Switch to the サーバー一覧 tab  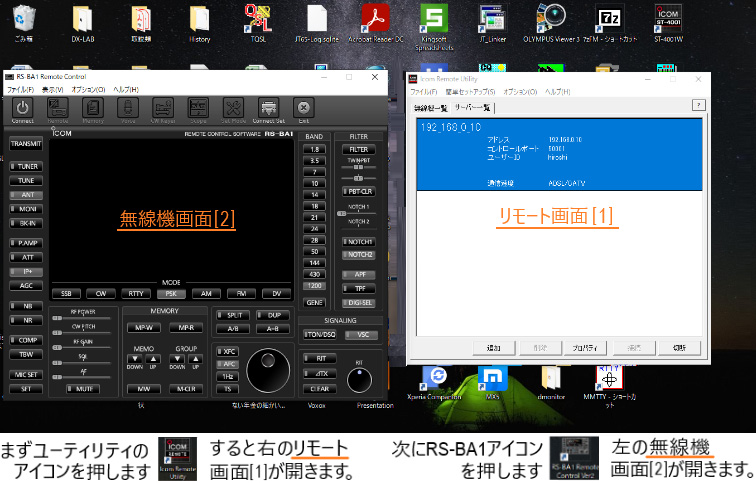(x=472, y=108)
